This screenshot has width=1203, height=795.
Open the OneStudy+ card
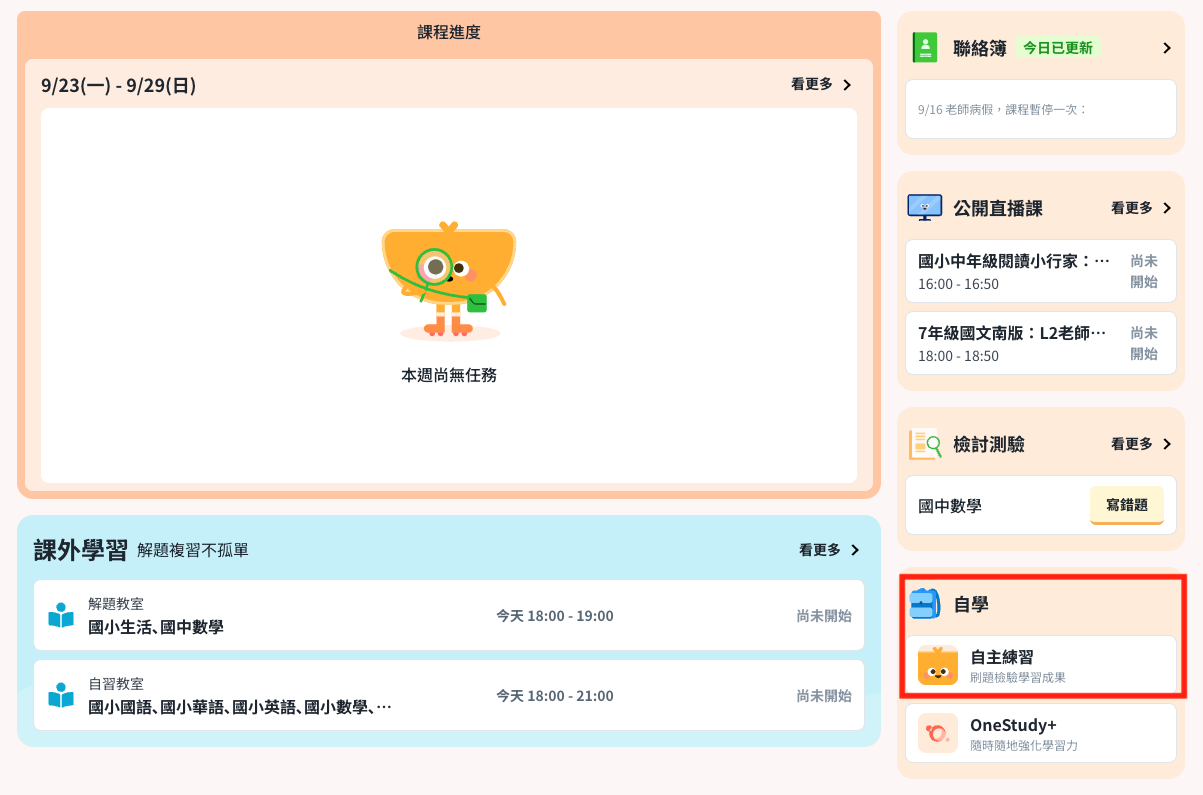click(1041, 733)
